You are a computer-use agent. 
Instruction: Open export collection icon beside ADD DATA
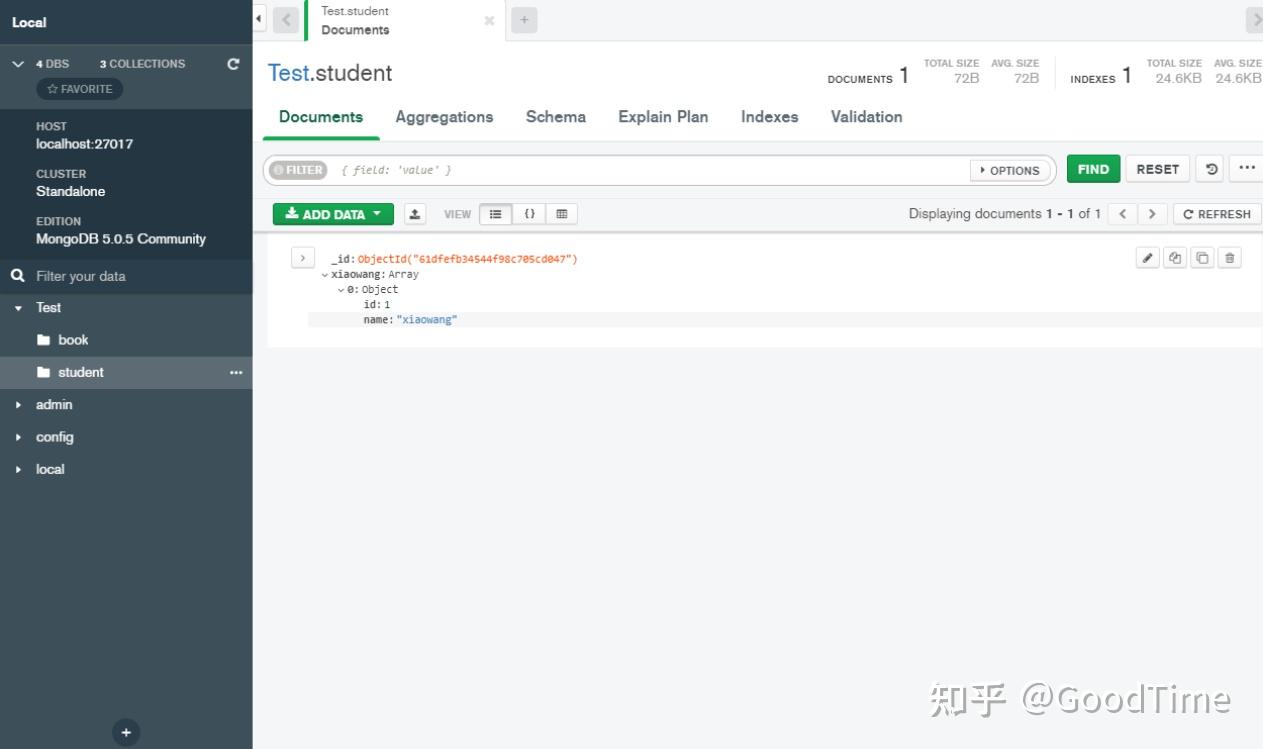coord(415,213)
